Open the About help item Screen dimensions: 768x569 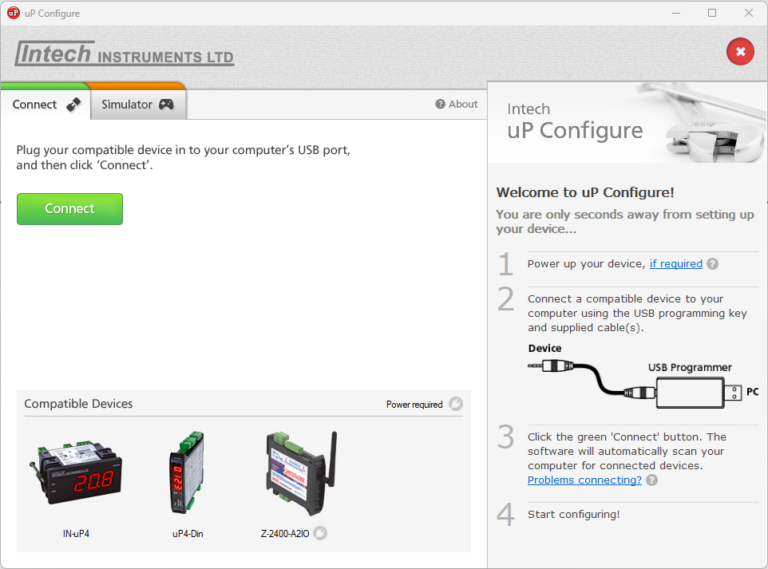tap(456, 104)
